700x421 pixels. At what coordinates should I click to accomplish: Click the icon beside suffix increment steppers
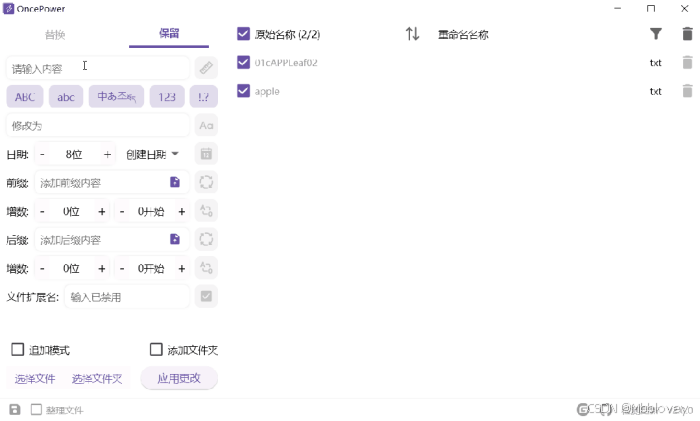point(206,268)
